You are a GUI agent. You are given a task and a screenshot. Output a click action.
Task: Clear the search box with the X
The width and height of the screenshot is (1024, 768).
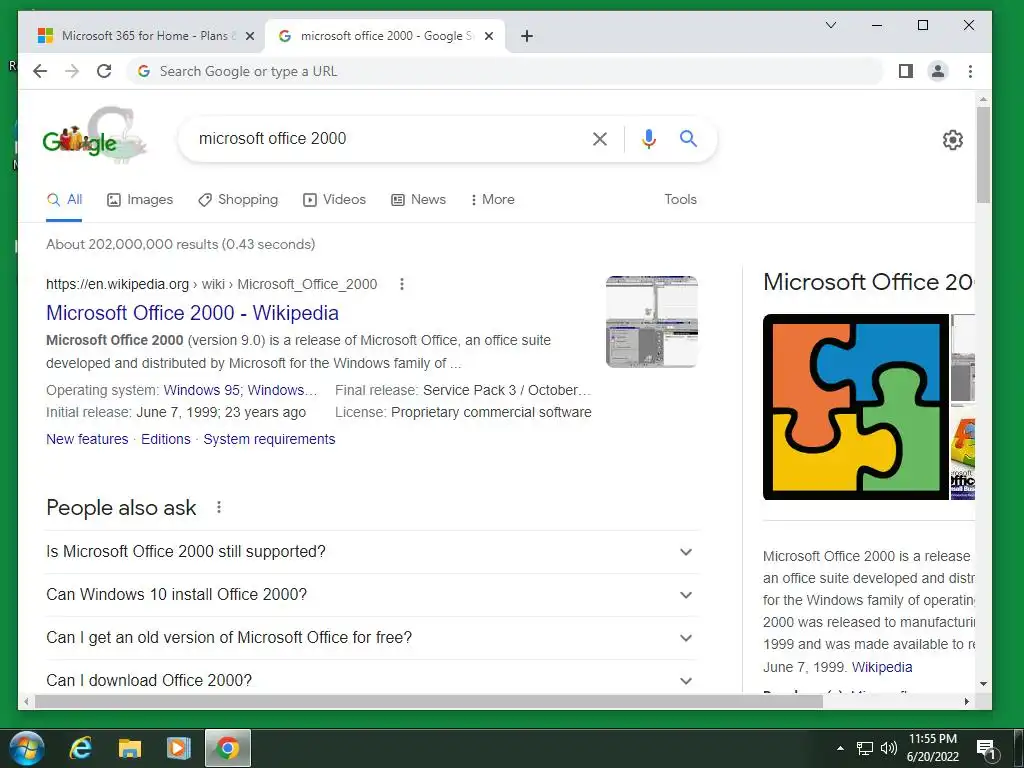pos(600,138)
